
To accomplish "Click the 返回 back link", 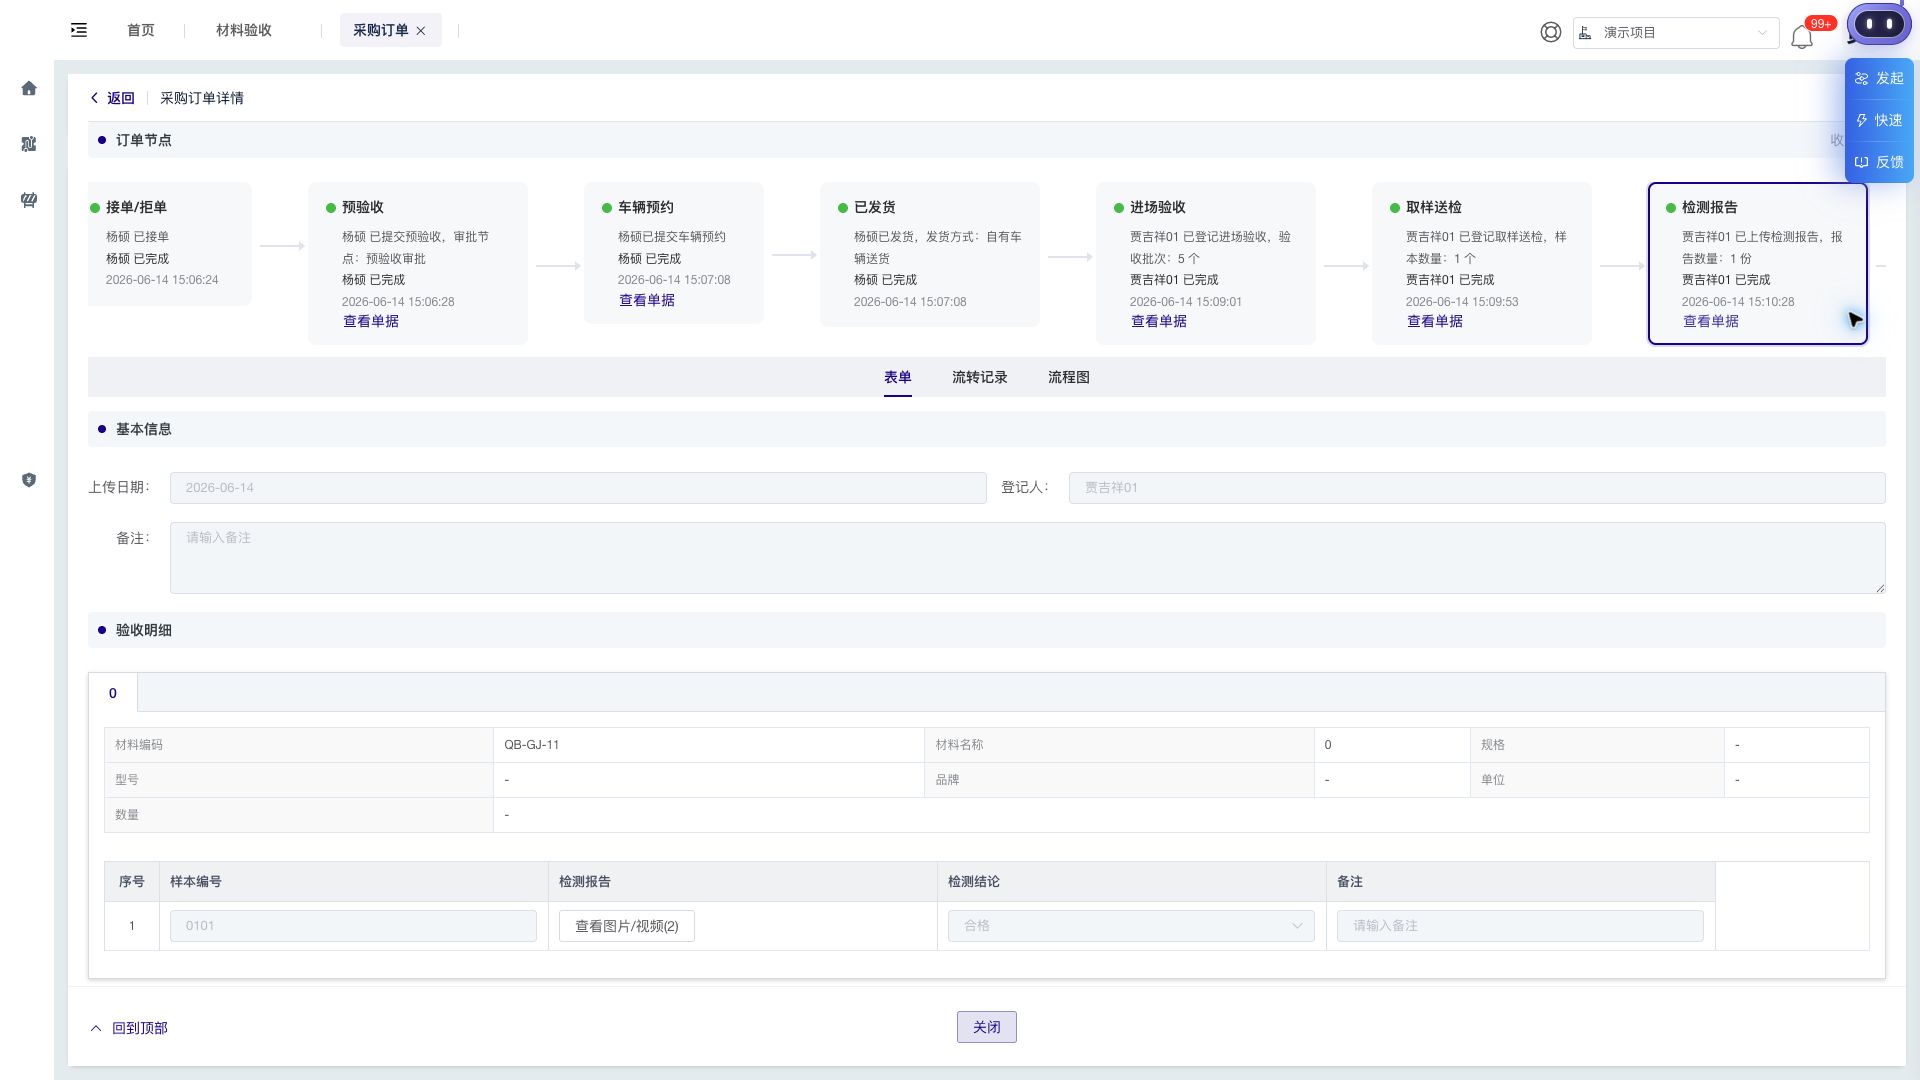I will click(112, 98).
